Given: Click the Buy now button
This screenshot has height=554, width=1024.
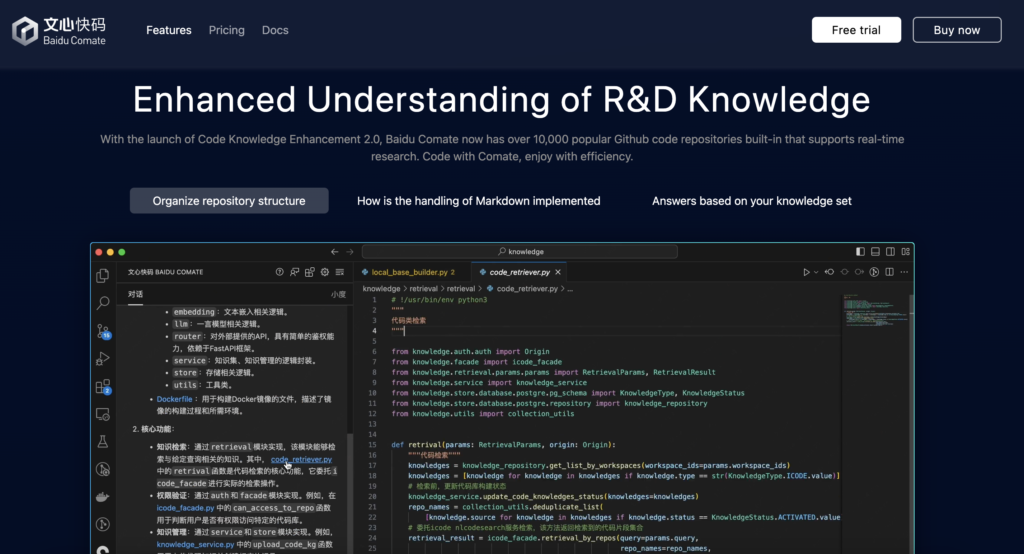Looking at the screenshot, I should [x=957, y=30].
